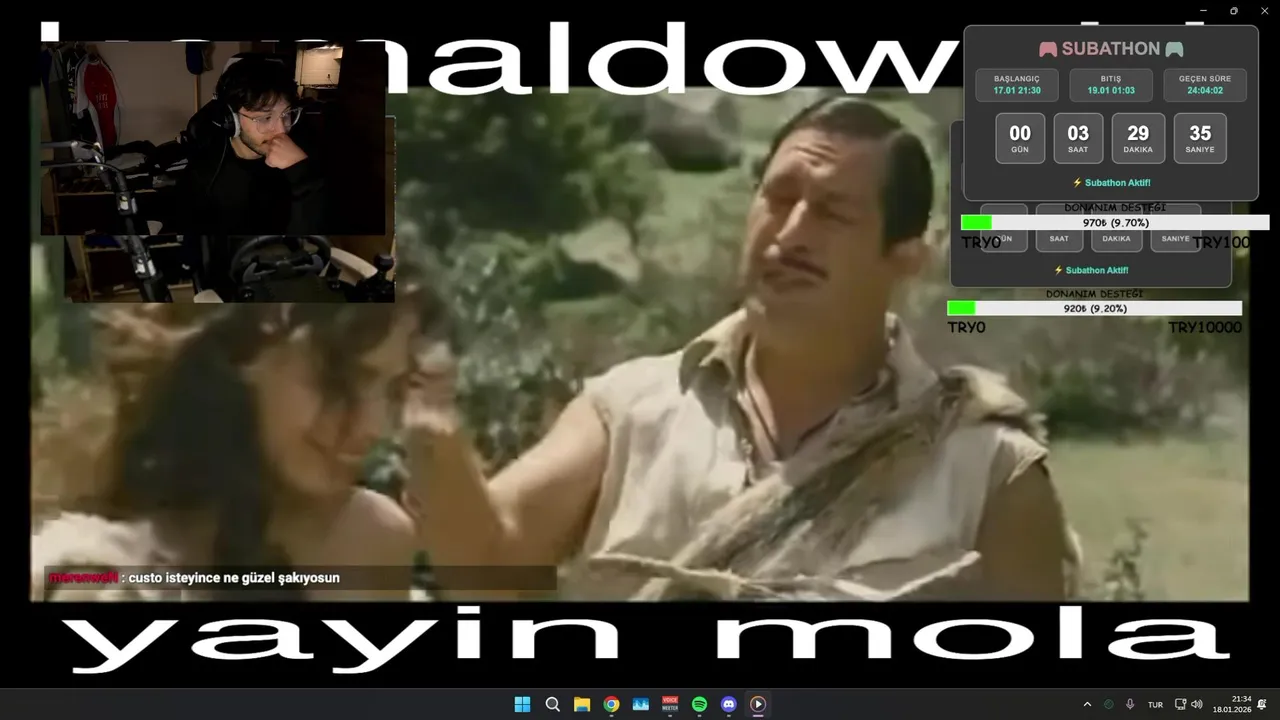The height and width of the screenshot is (720, 1280).
Task: Select the active media player taskbar icon
Action: pyautogui.click(x=758, y=704)
